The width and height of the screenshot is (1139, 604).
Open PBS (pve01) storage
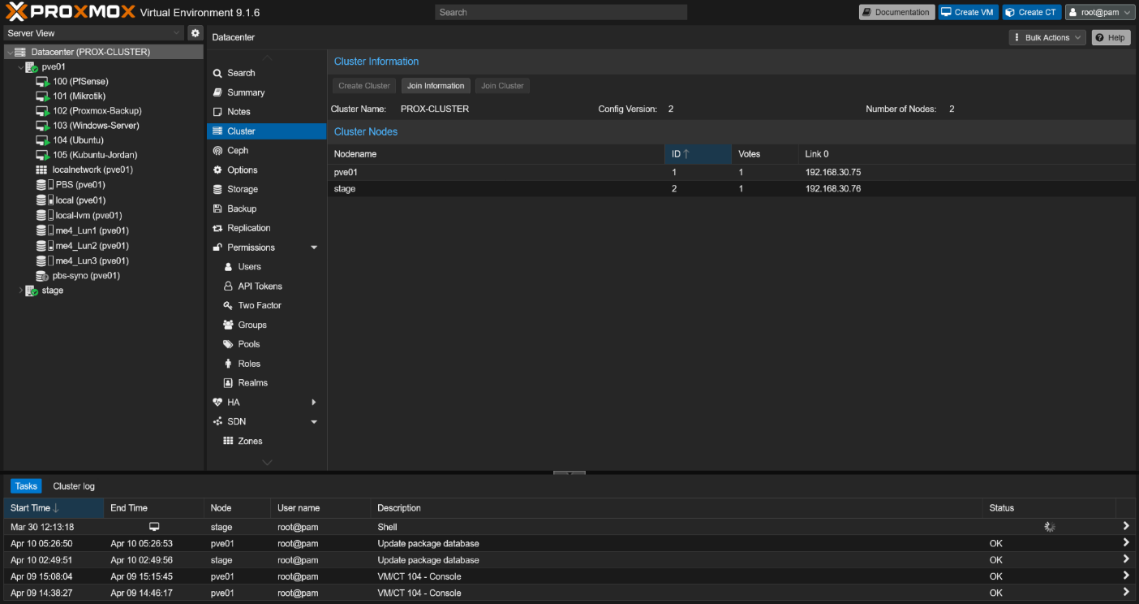click(x=80, y=185)
